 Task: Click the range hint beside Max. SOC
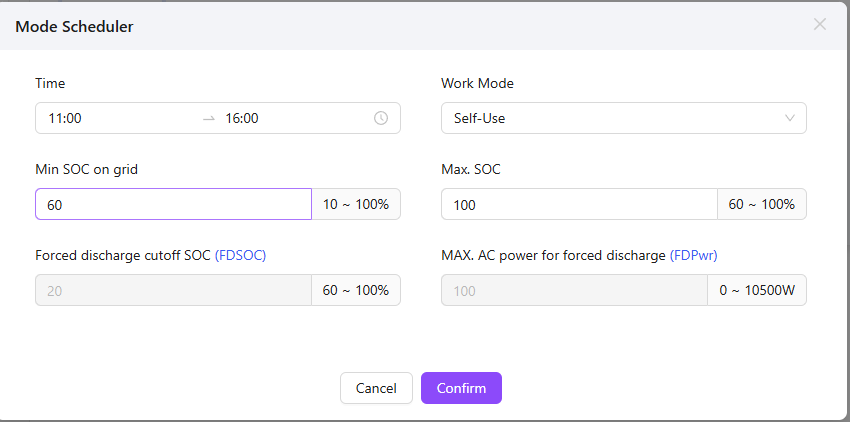pos(762,204)
